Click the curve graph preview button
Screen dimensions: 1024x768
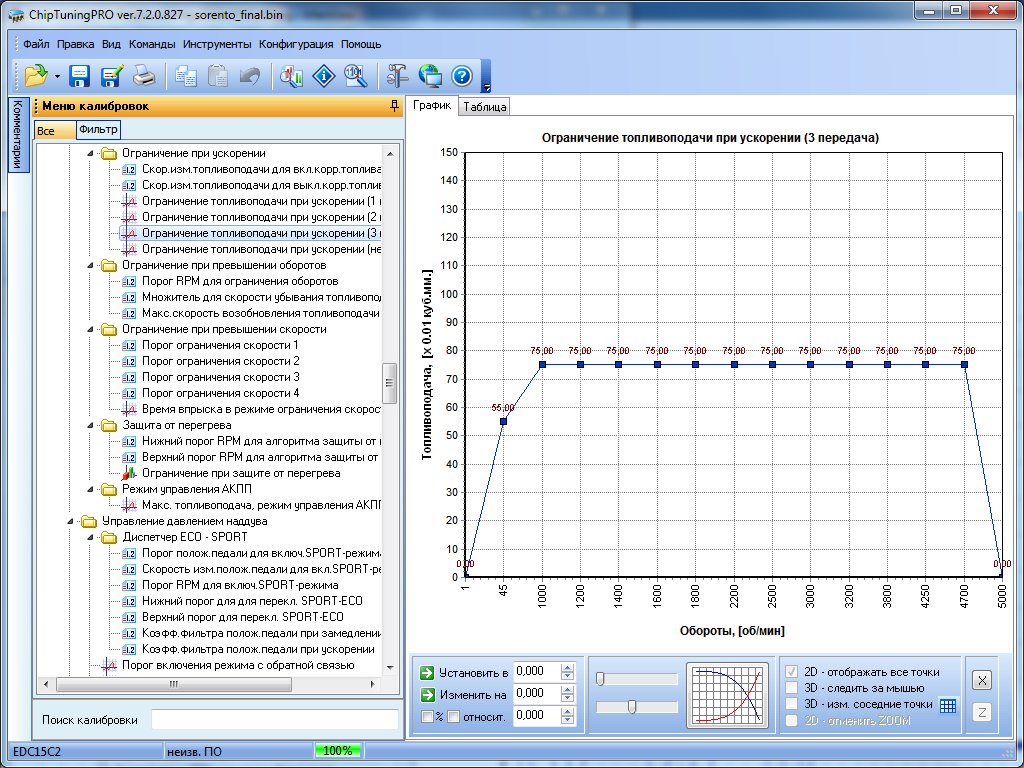728,693
